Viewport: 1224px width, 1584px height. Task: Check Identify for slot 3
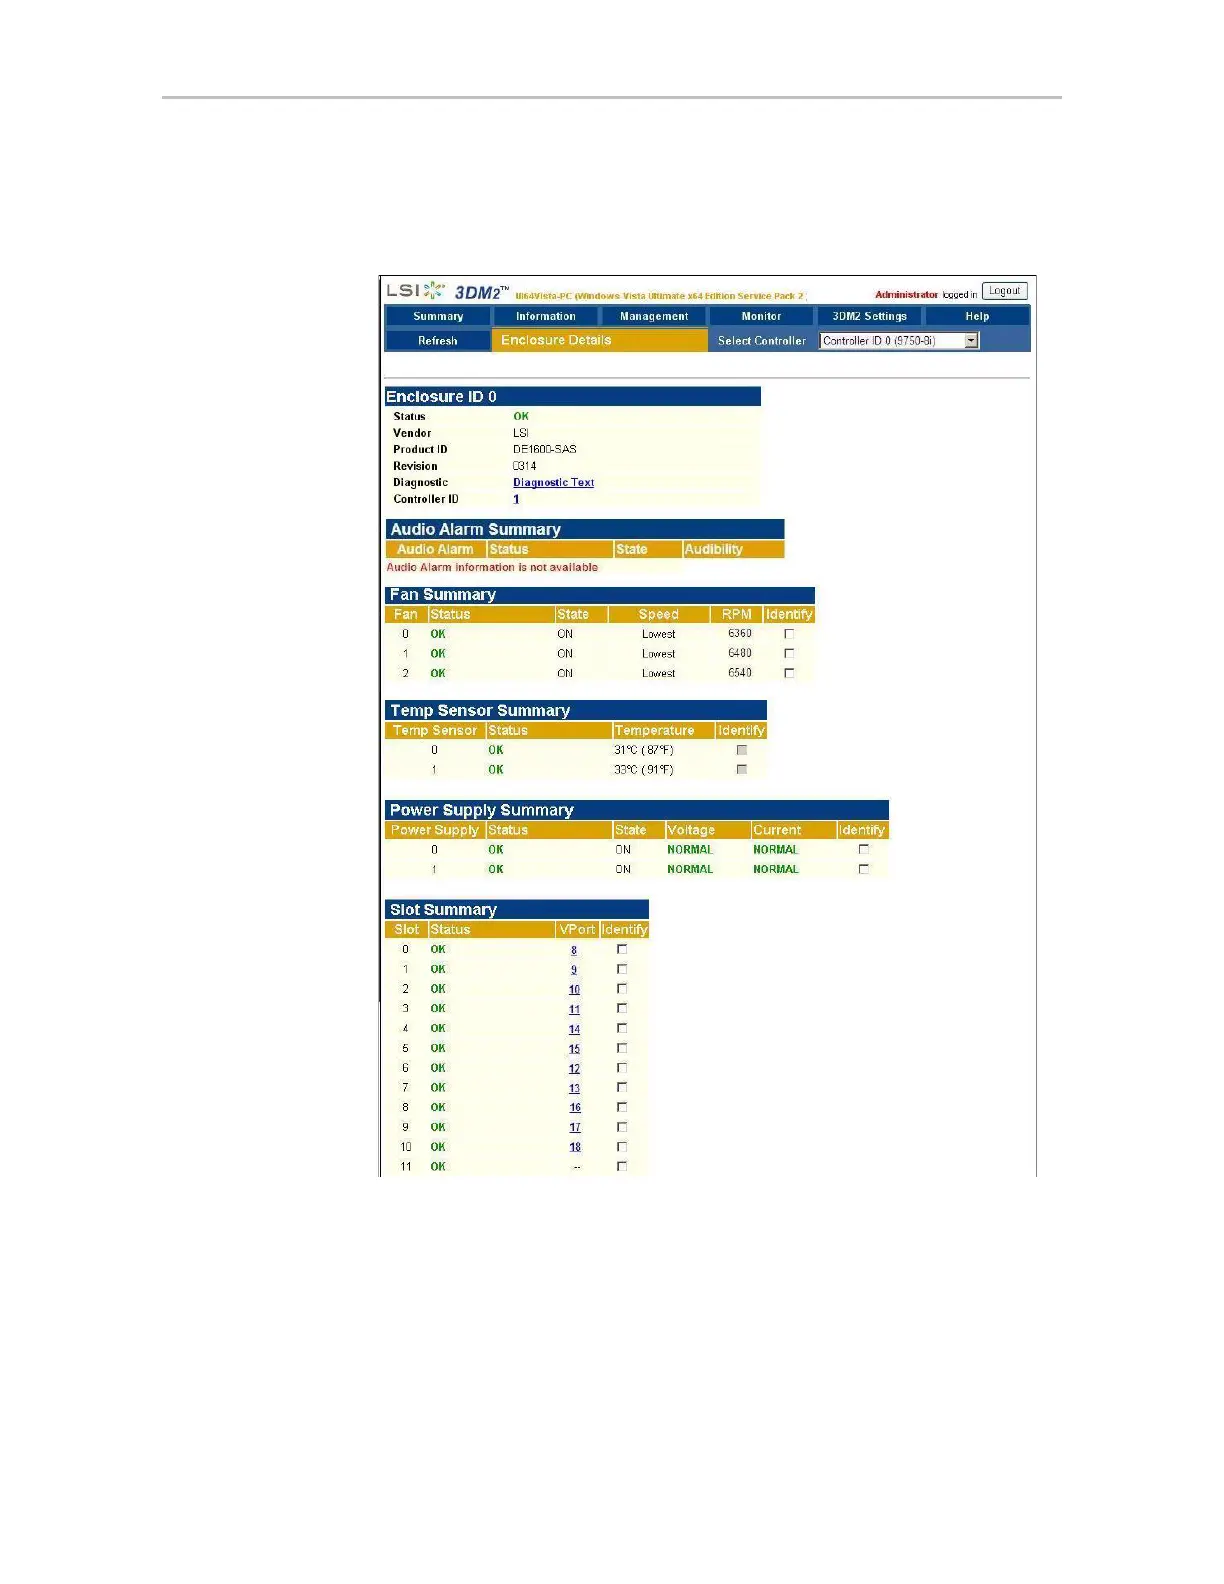[622, 1008]
